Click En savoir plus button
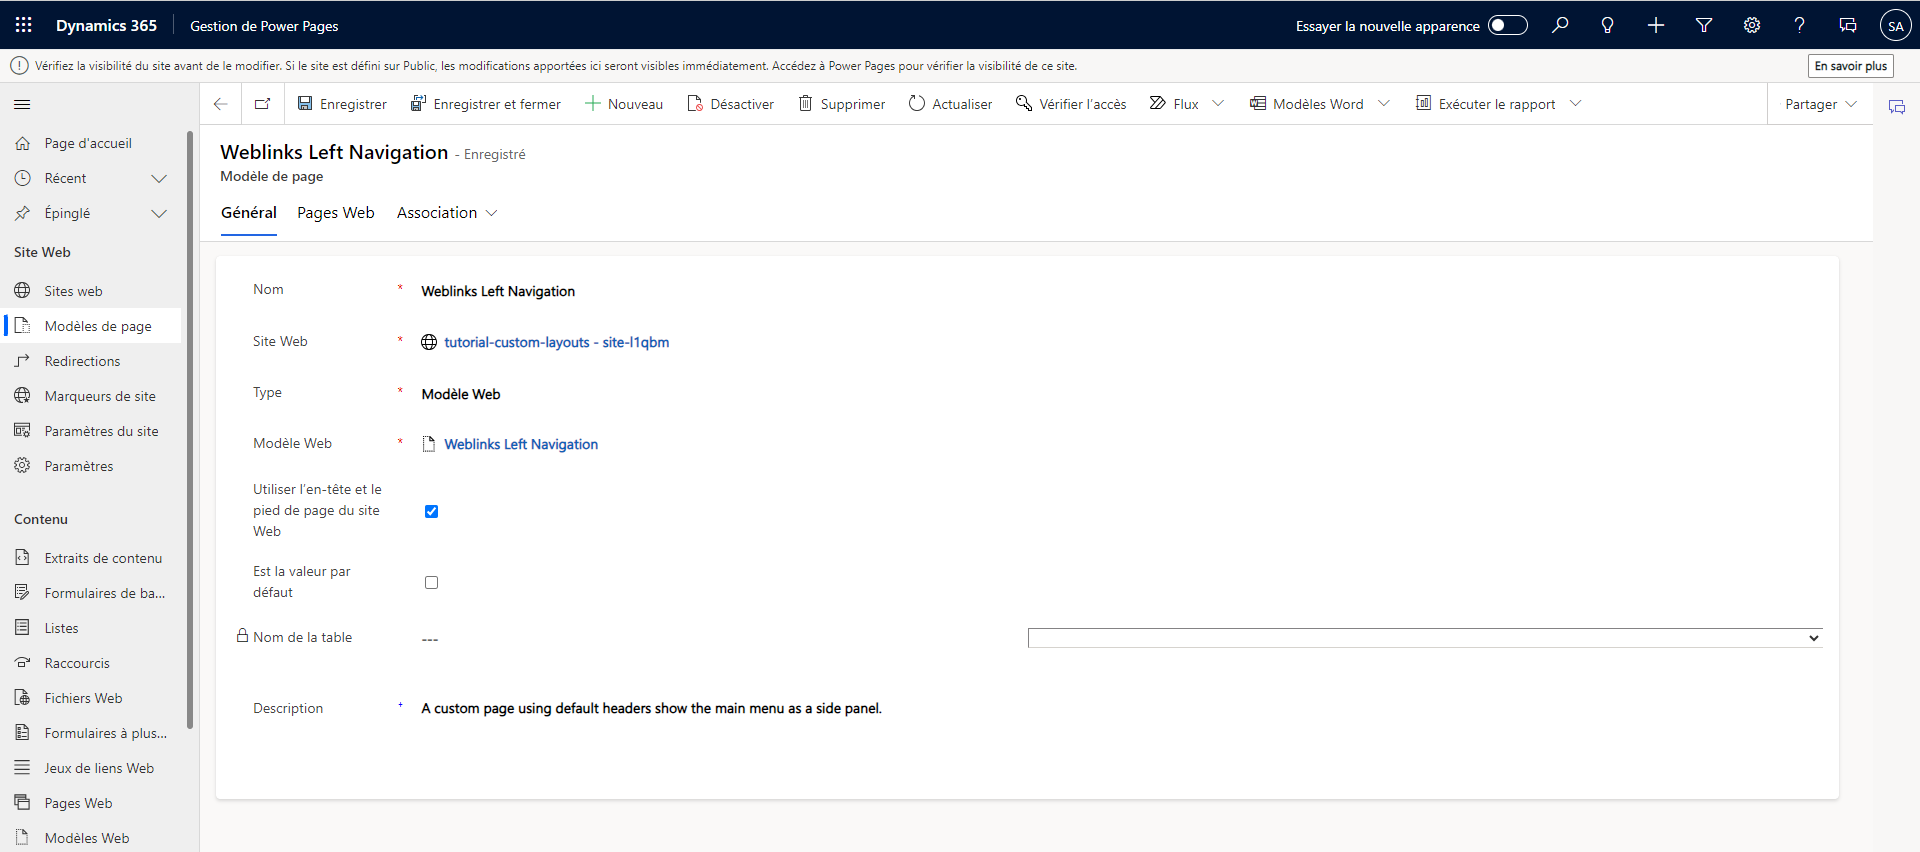 coord(1851,66)
